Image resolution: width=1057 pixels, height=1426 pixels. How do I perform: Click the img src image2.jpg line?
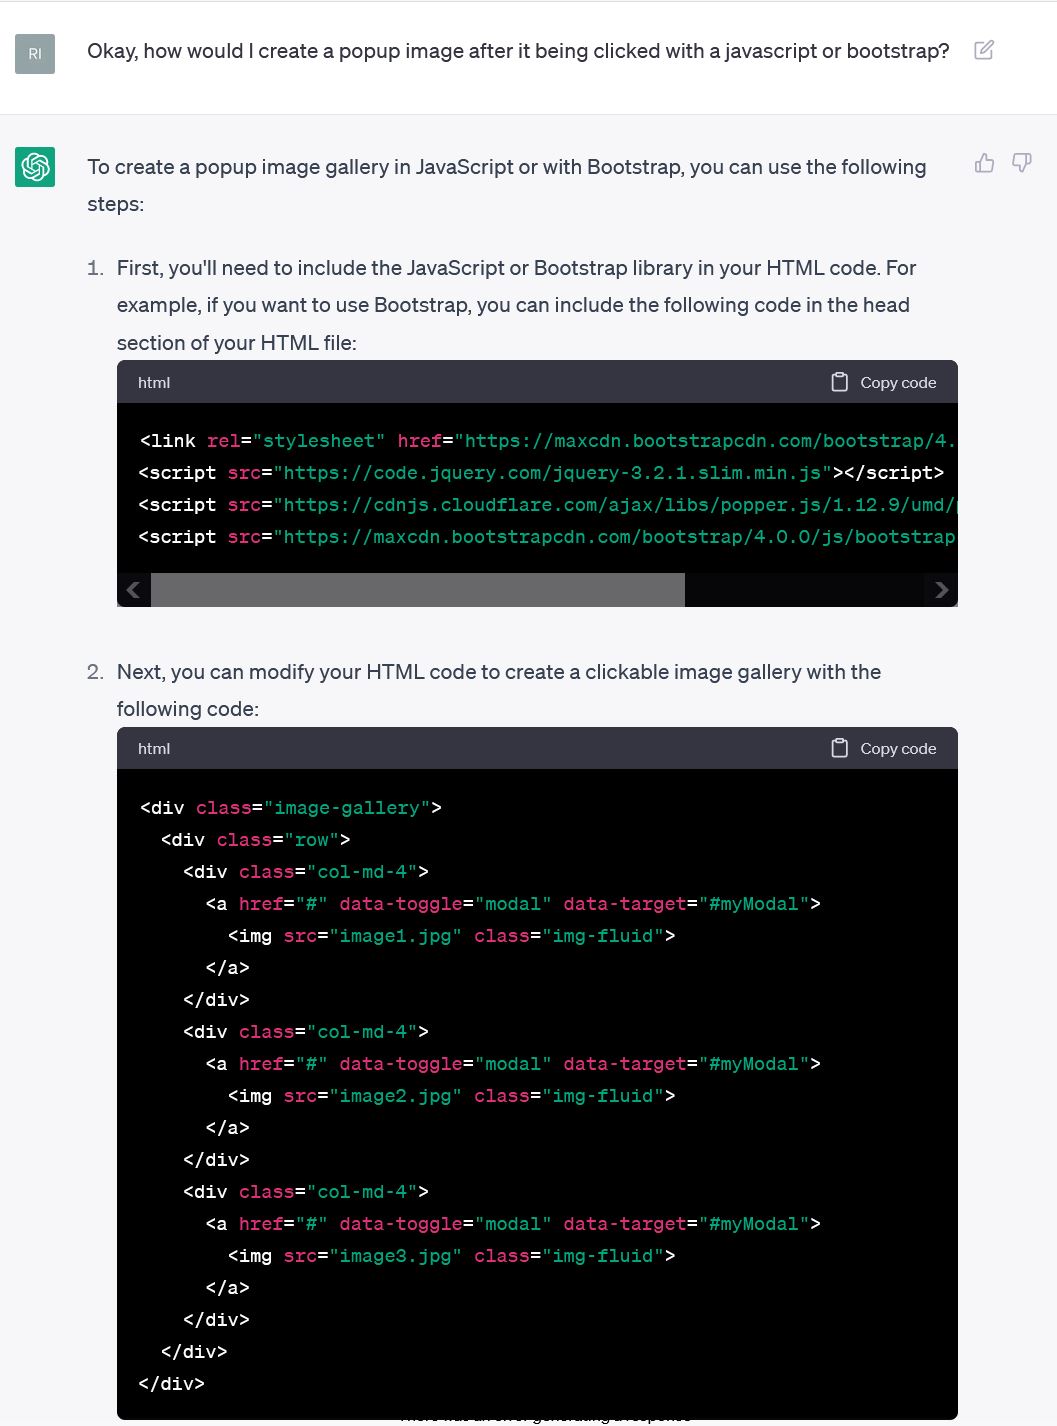pos(452,1096)
